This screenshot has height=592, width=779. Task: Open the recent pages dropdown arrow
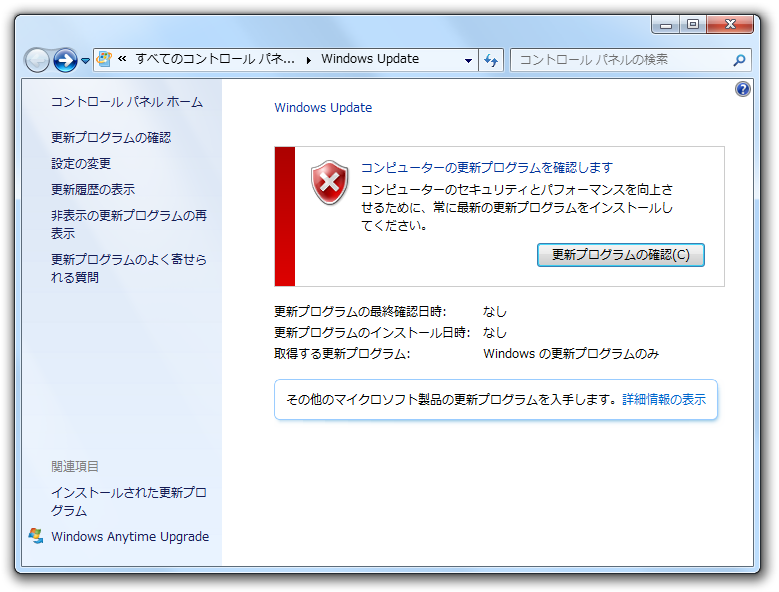click(x=85, y=61)
